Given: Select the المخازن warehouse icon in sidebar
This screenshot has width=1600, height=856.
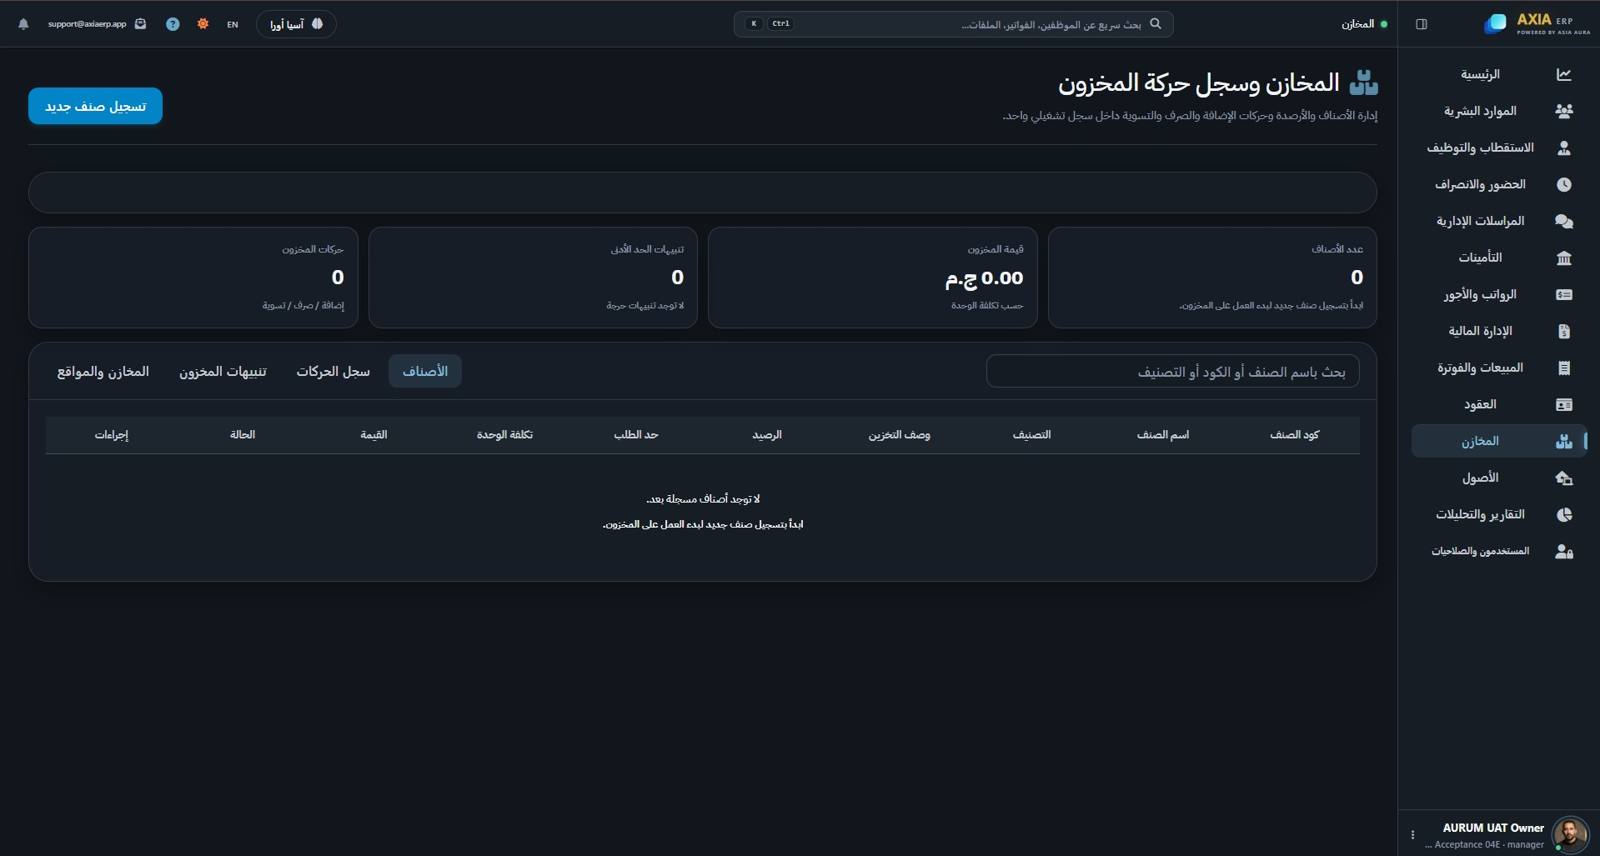Looking at the screenshot, I should [x=1564, y=441].
